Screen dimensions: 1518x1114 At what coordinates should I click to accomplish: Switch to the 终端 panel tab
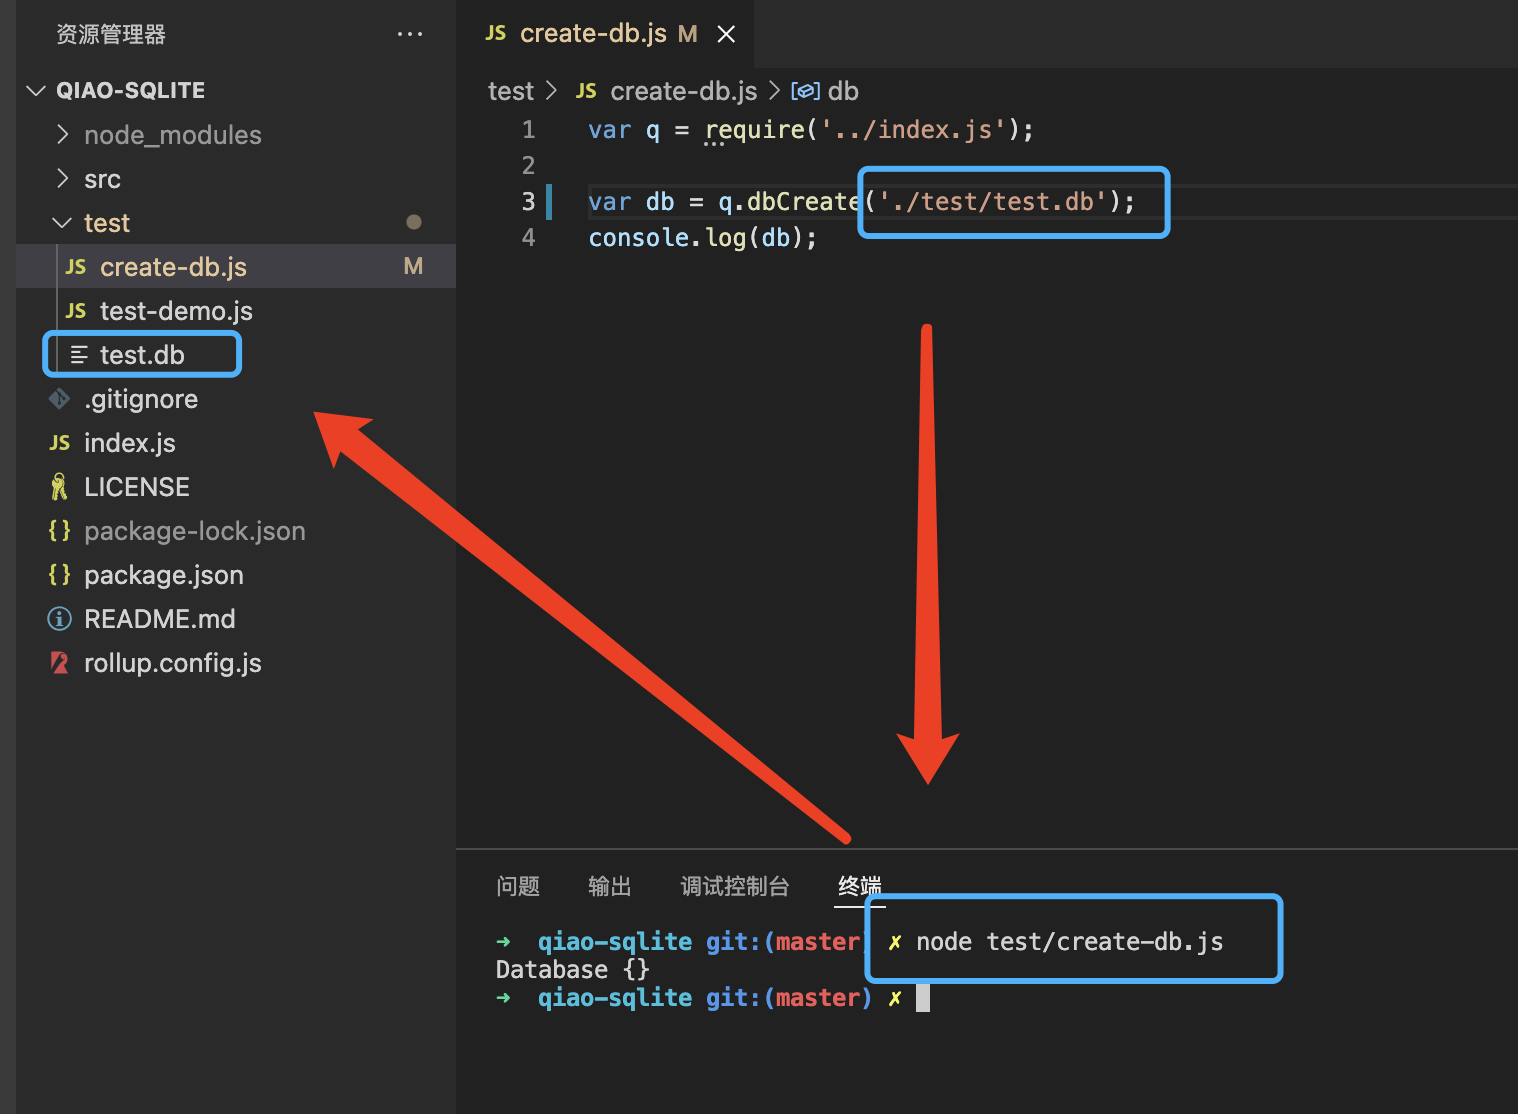click(860, 886)
